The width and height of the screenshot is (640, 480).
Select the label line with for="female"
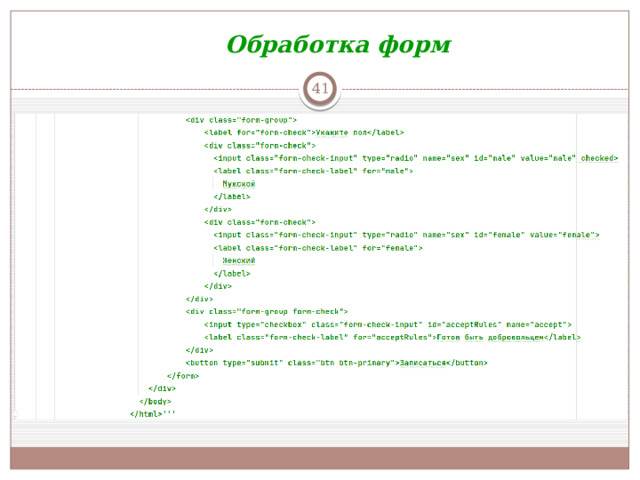318,248
